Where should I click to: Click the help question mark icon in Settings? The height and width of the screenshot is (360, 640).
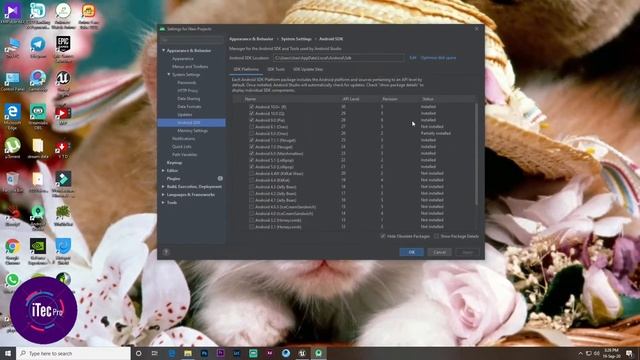point(166,252)
